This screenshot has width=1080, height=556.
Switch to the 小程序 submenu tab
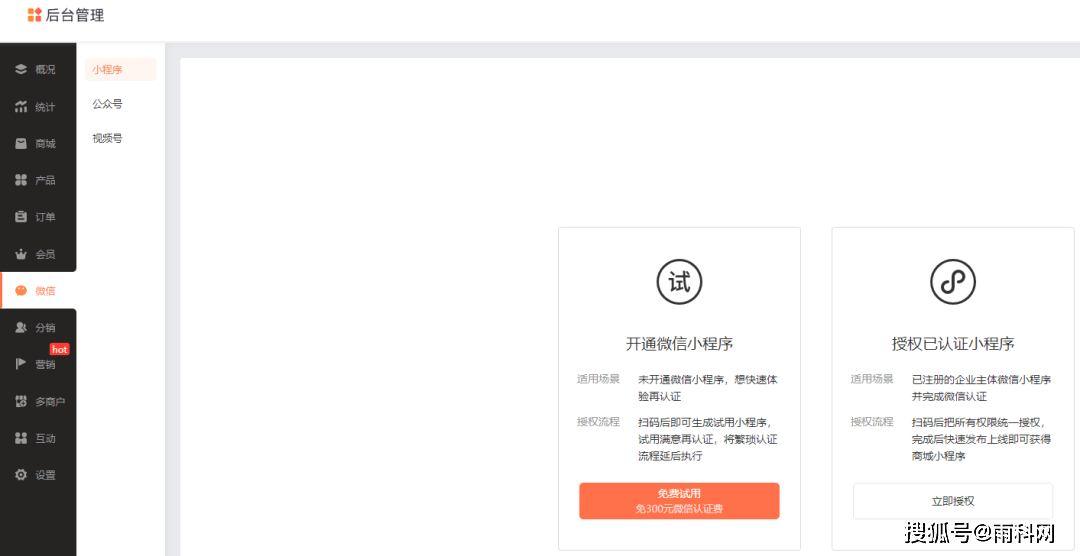[x=107, y=70]
